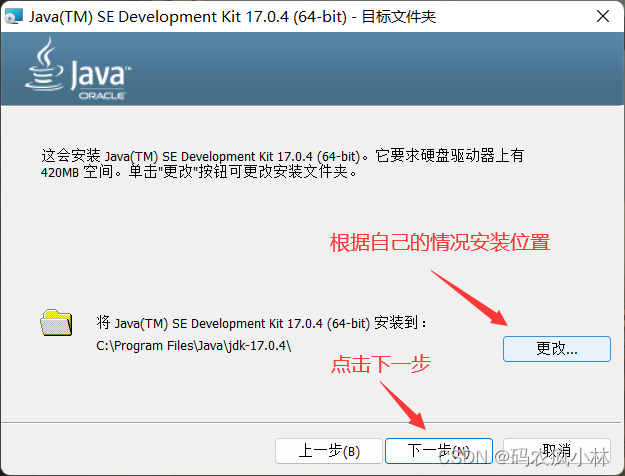This screenshot has height=476, width=625.
Task: Click the 下一步(N) button
Action: pos(439,451)
